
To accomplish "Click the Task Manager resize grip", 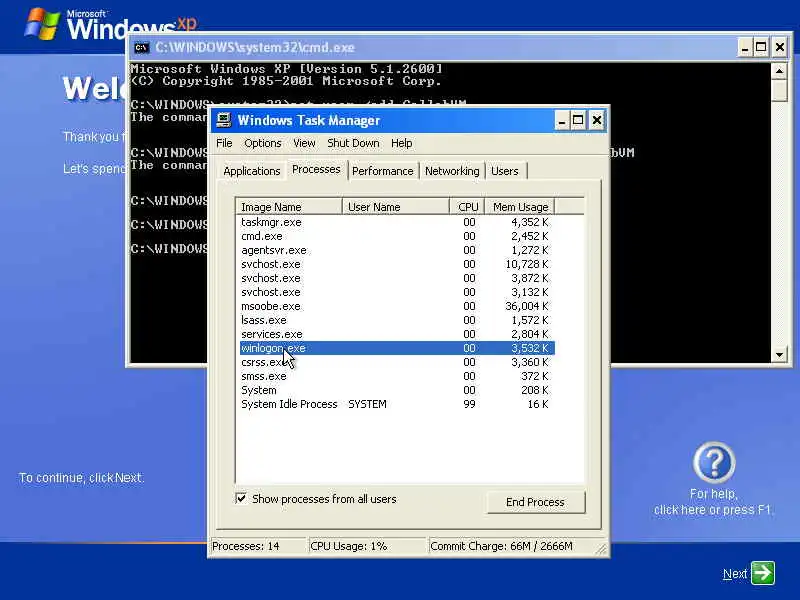I will pyautogui.click(x=602, y=548).
